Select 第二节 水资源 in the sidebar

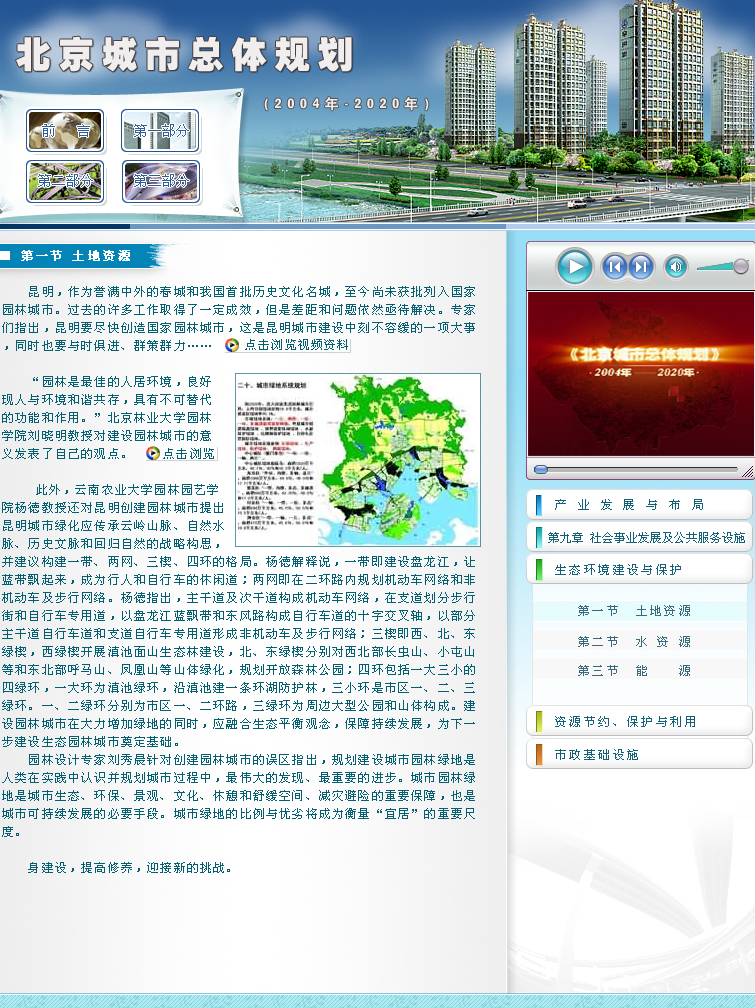[634, 641]
